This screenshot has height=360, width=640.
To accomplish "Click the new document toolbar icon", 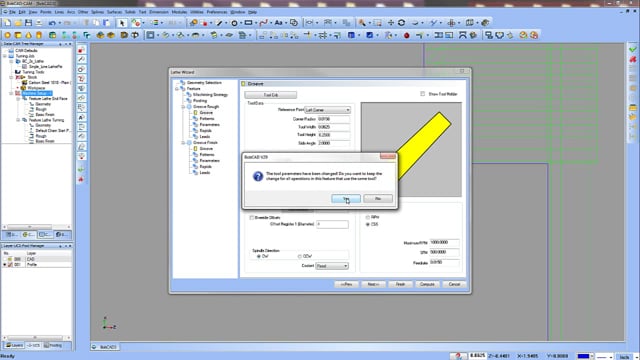I will pos(8,23).
